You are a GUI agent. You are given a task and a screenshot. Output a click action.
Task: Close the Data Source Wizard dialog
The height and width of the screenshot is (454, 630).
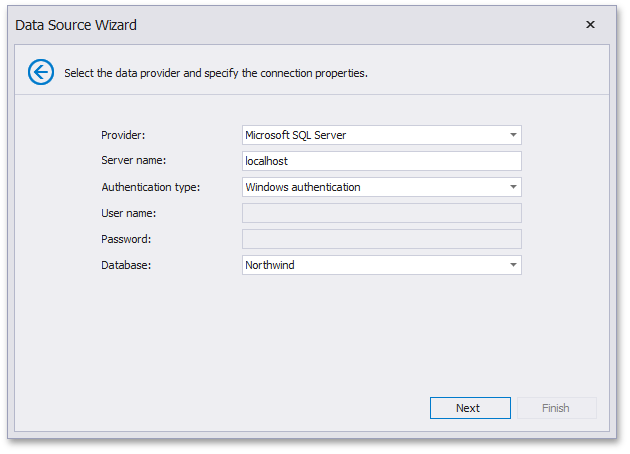(590, 25)
